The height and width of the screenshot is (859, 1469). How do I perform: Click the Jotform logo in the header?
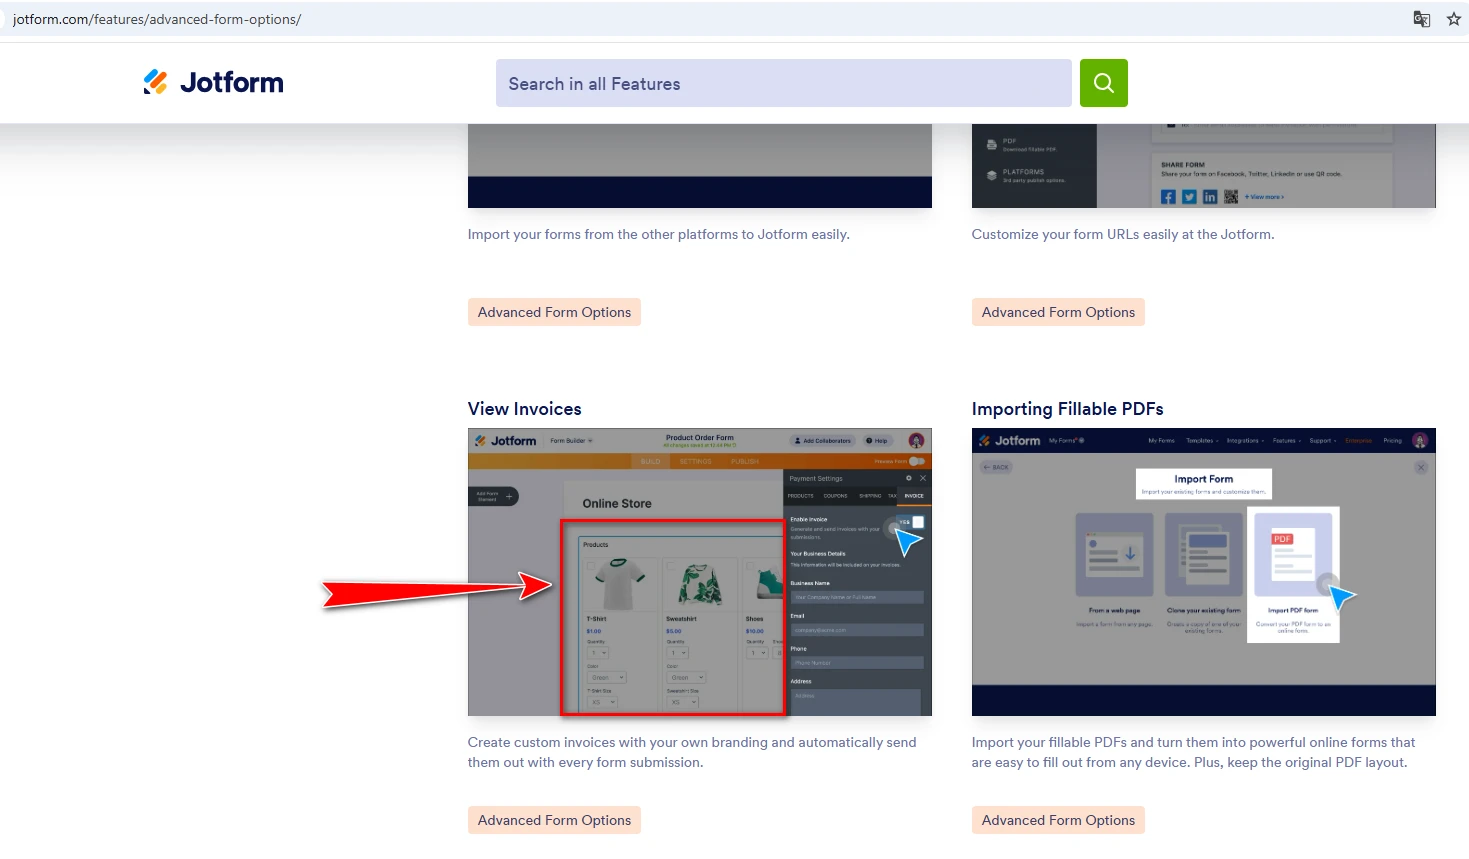[213, 82]
